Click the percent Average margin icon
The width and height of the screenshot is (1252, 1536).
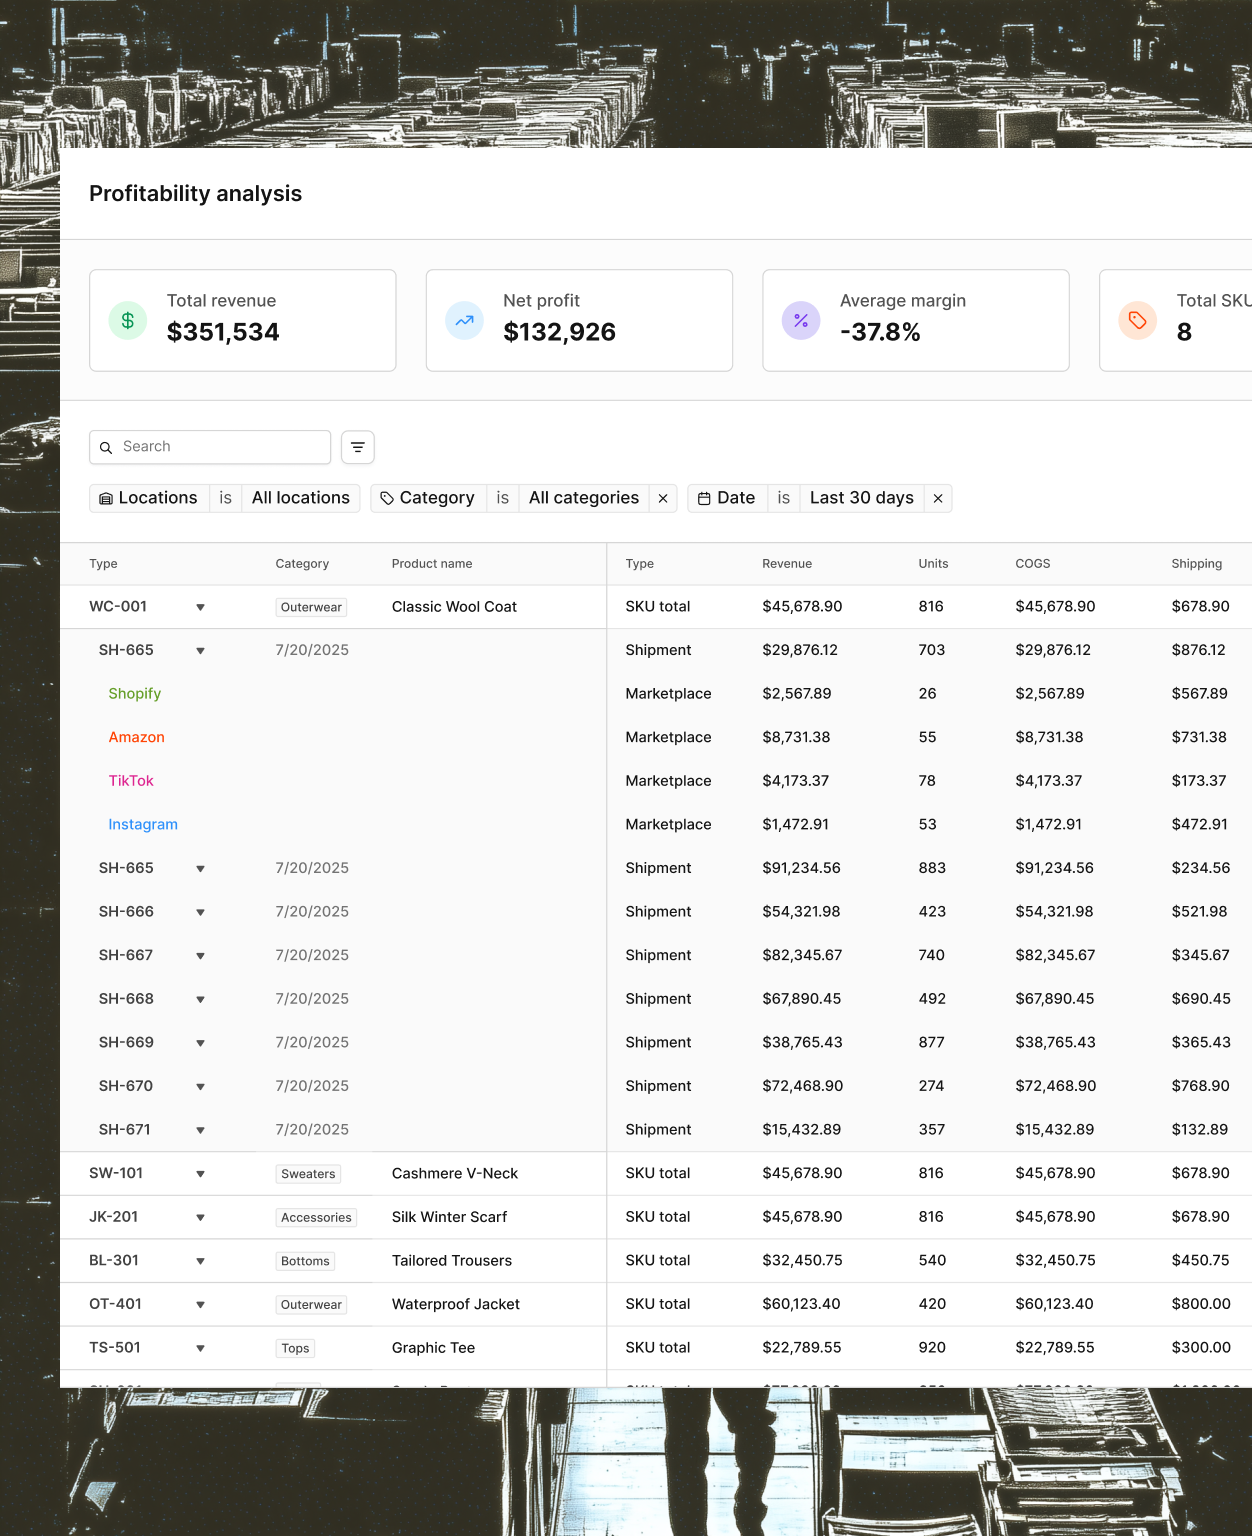pos(801,321)
